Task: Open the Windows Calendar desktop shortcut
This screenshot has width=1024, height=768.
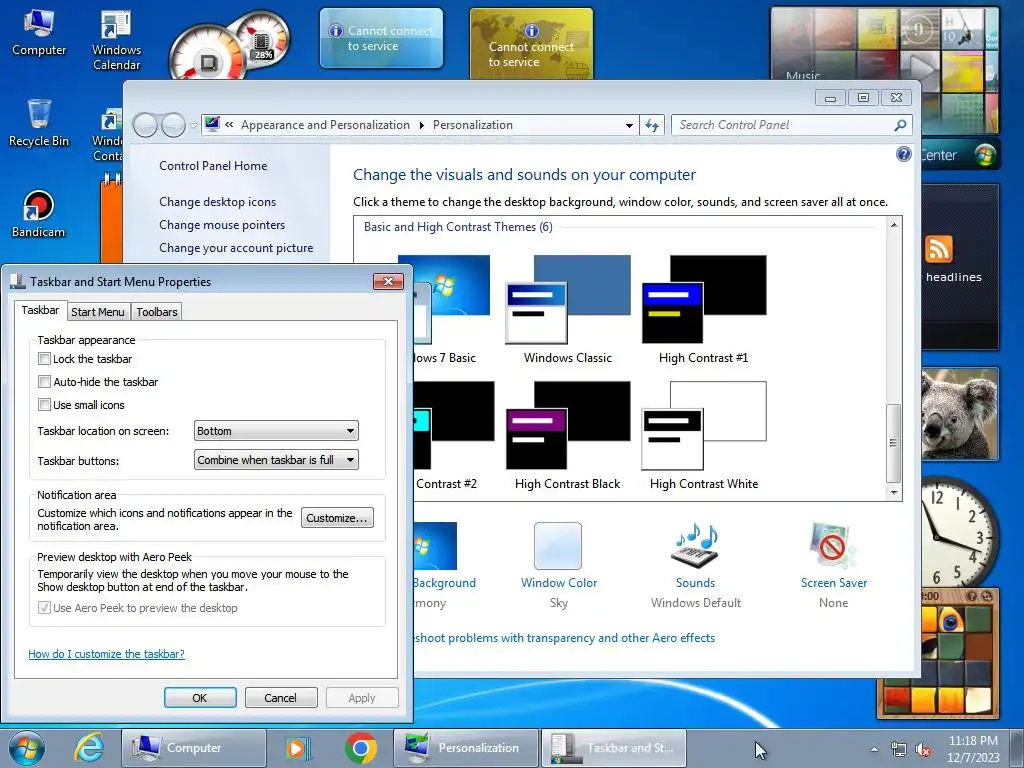Action: coord(116,40)
